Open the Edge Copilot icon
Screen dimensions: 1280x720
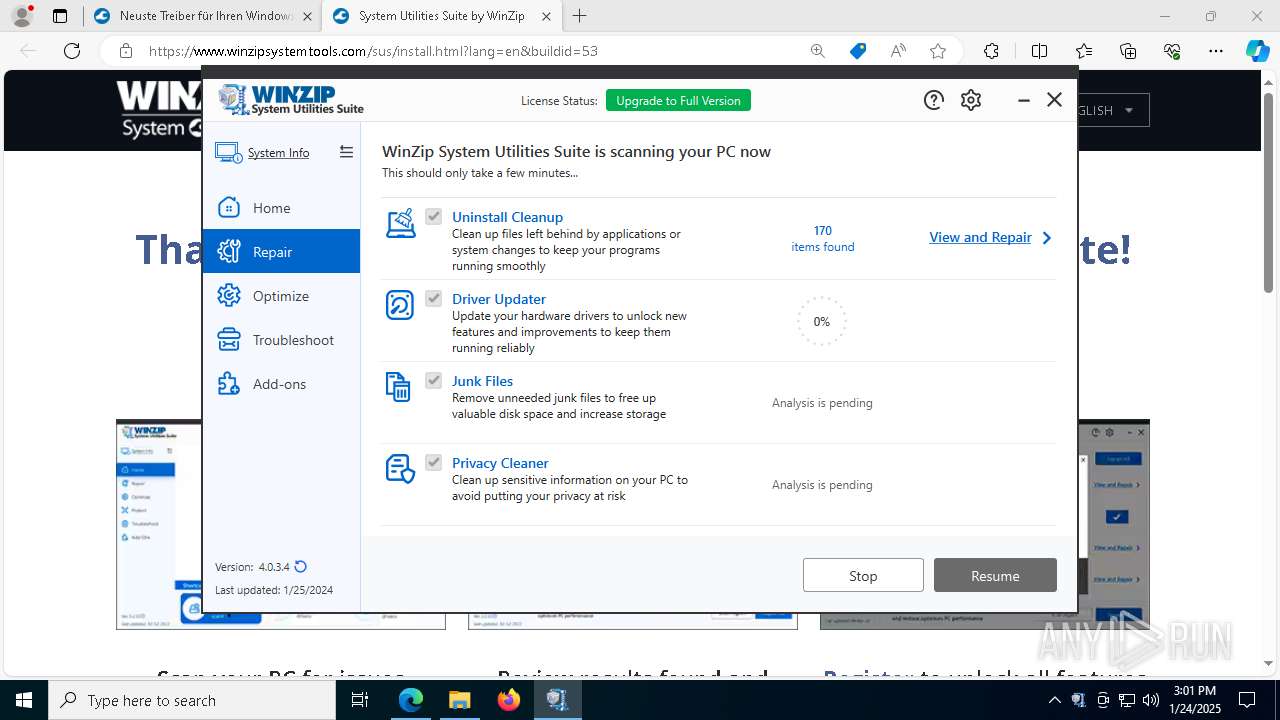tap(1257, 51)
